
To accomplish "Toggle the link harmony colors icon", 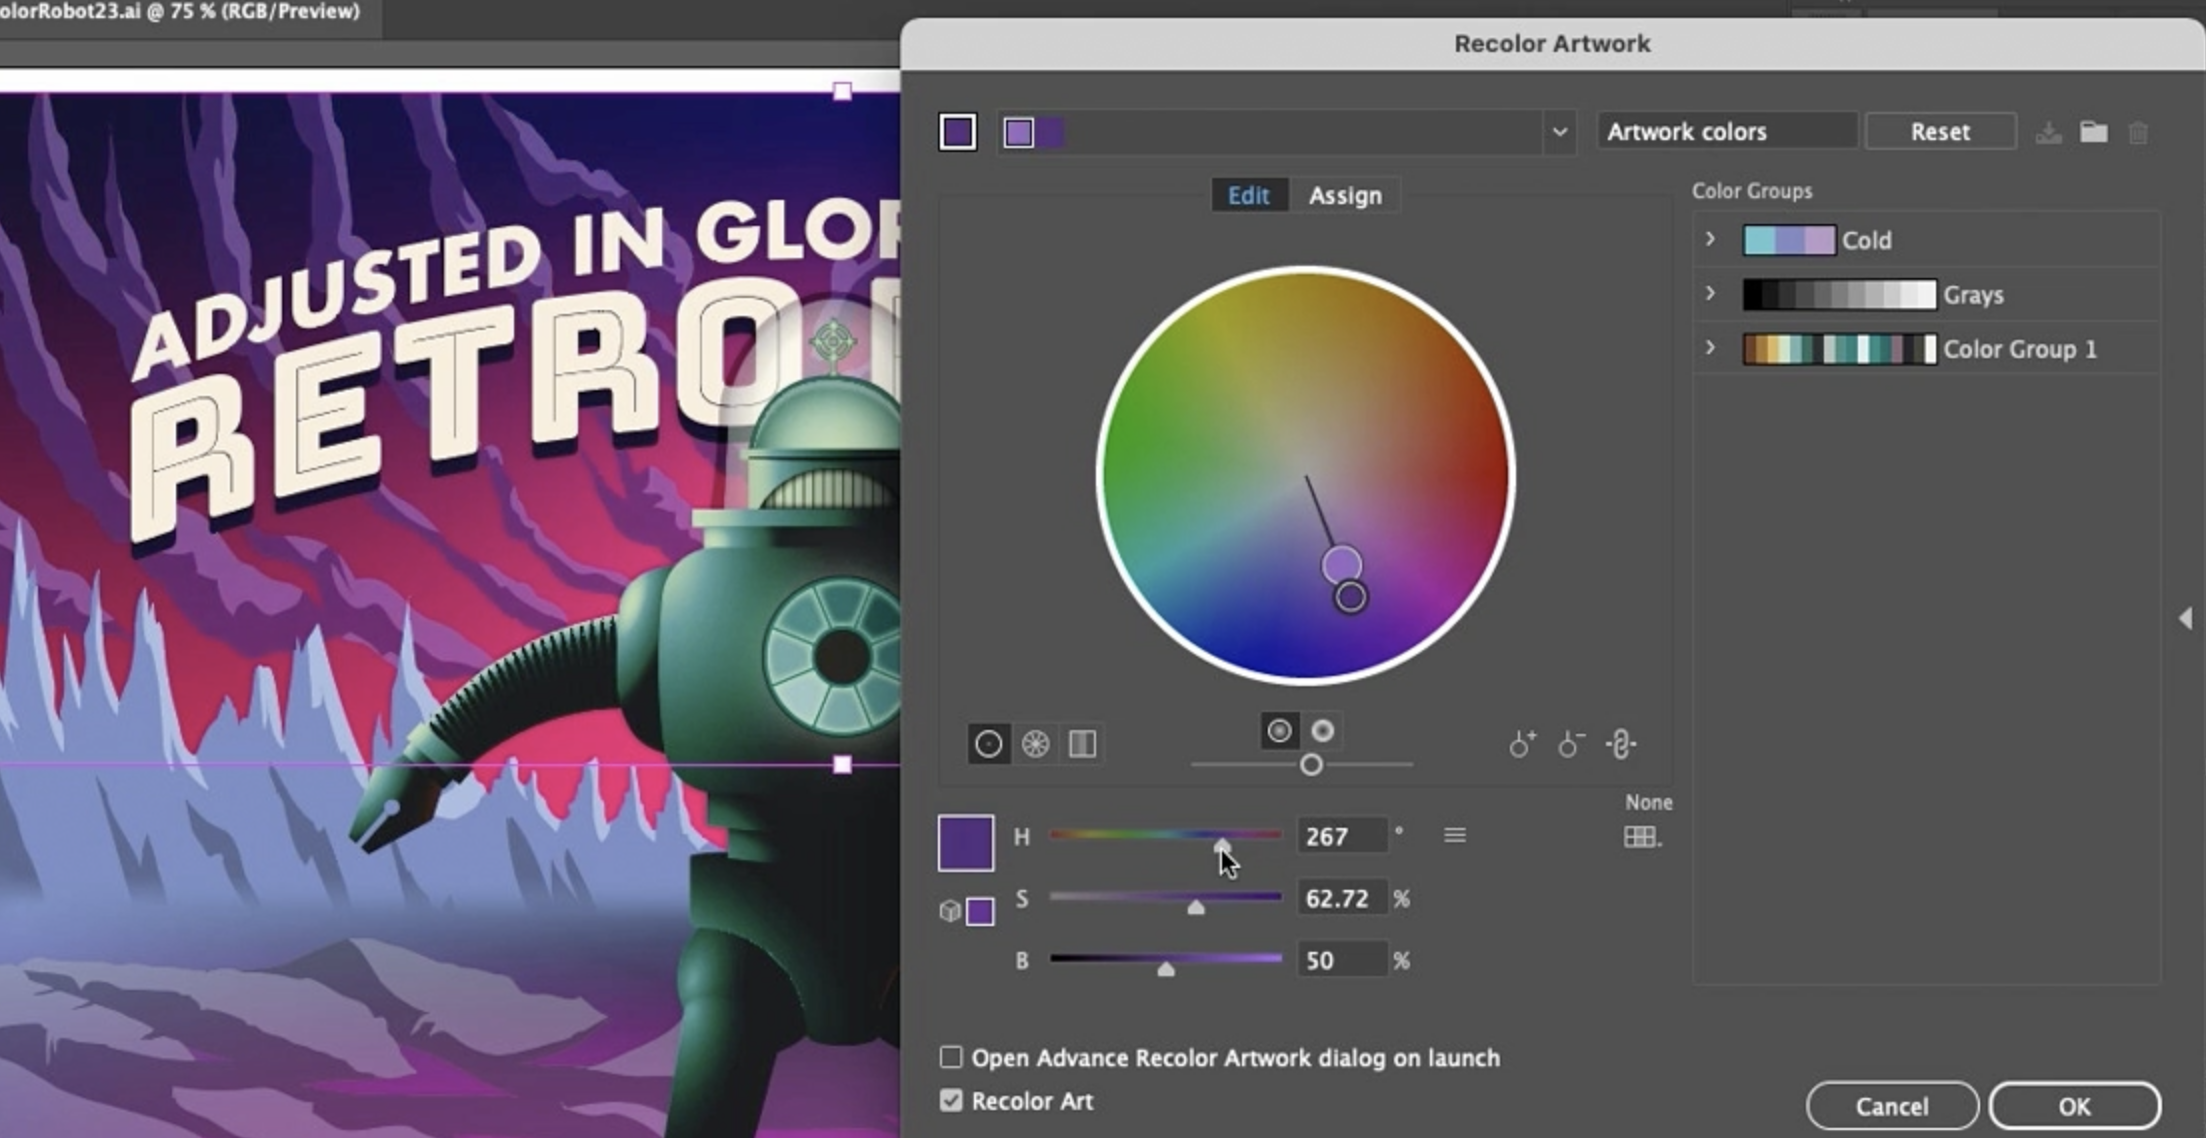I will [1620, 744].
